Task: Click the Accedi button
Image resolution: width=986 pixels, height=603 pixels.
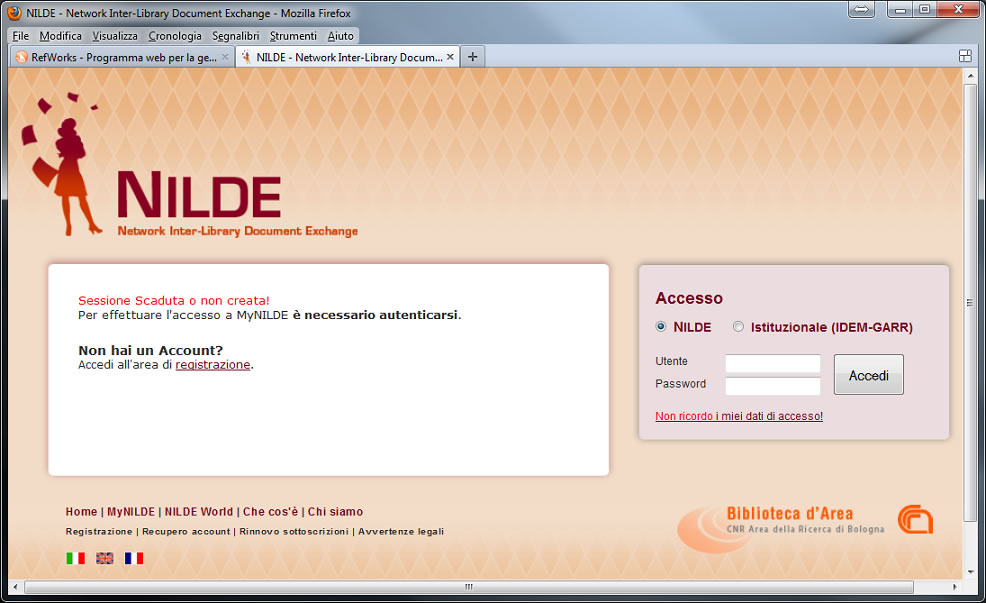Action: (868, 375)
